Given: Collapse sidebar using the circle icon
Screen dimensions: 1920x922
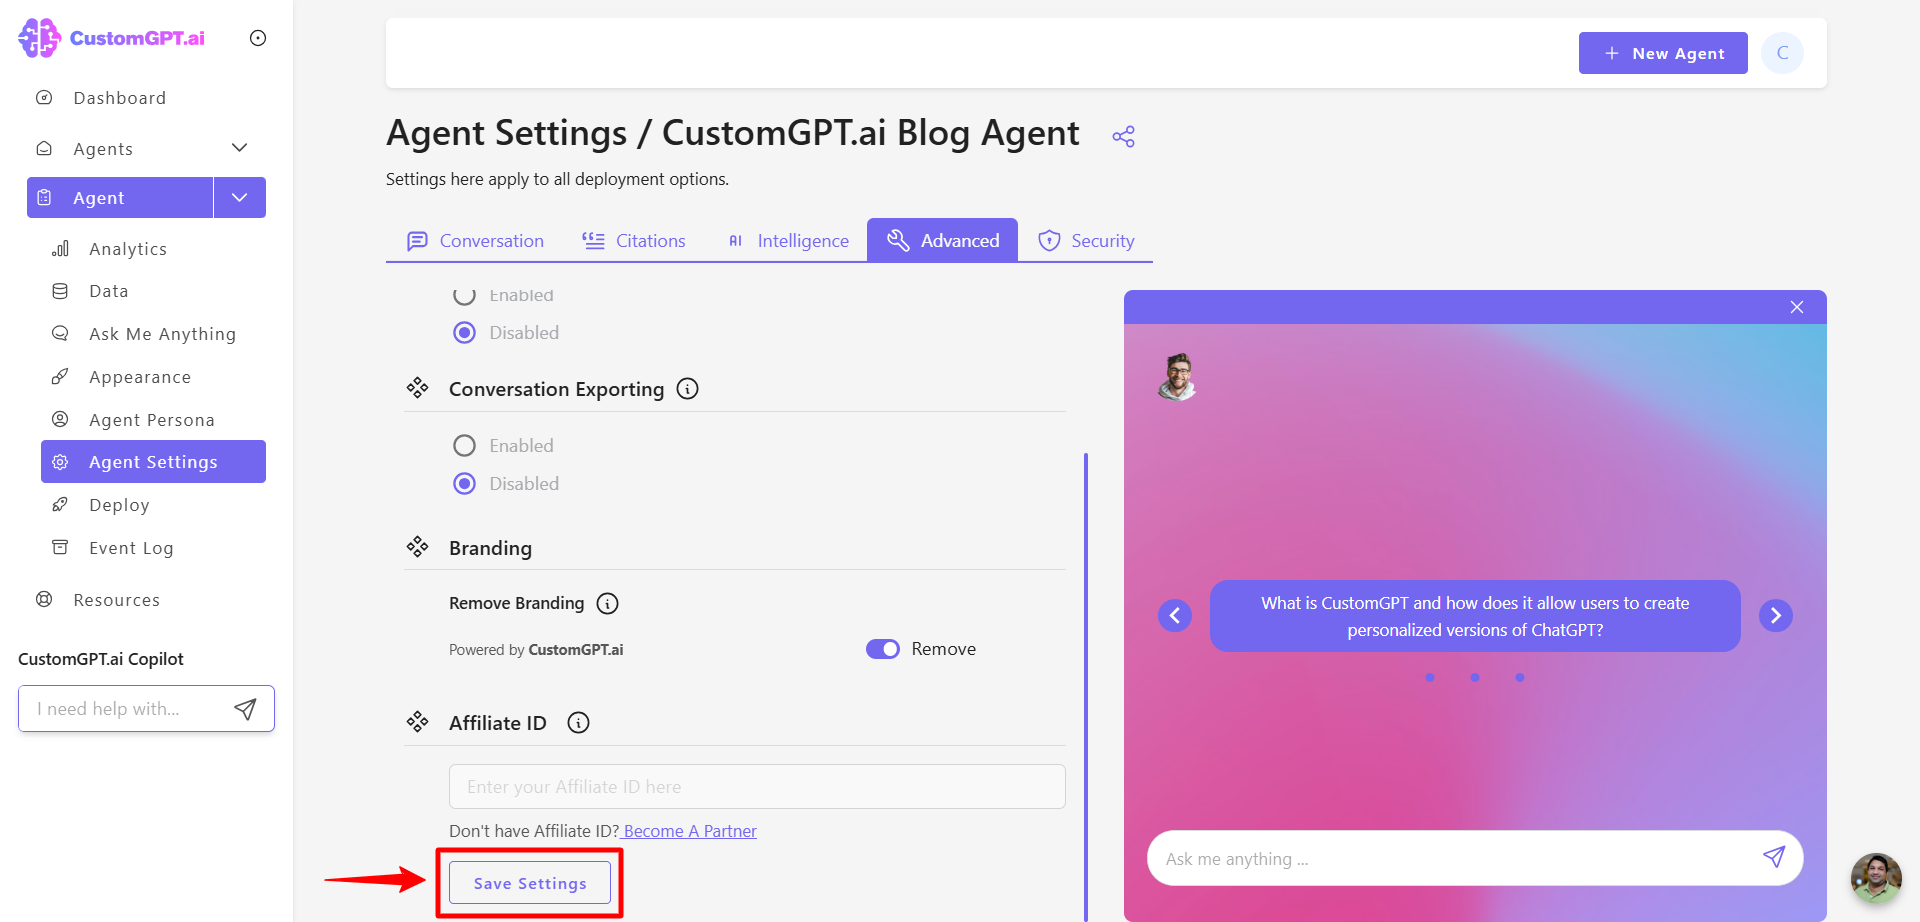Looking at the screenshot, I should [x=258, y=38].
